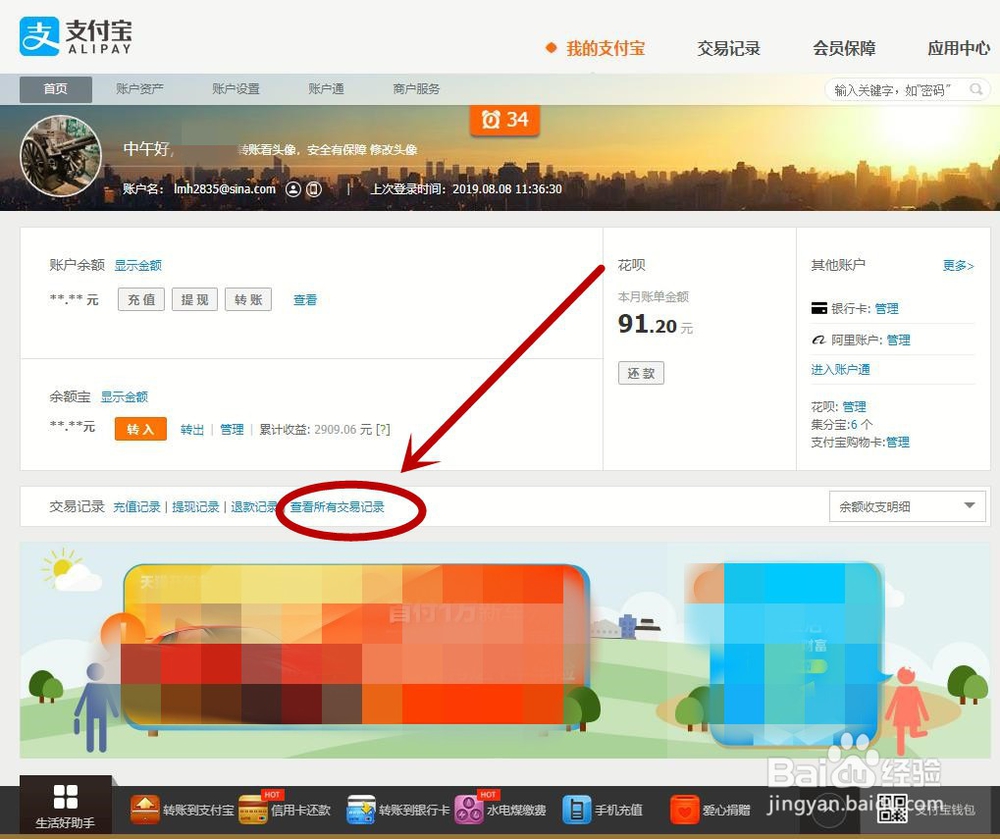Show account balance via 显示金额

[x=138, y=265]
